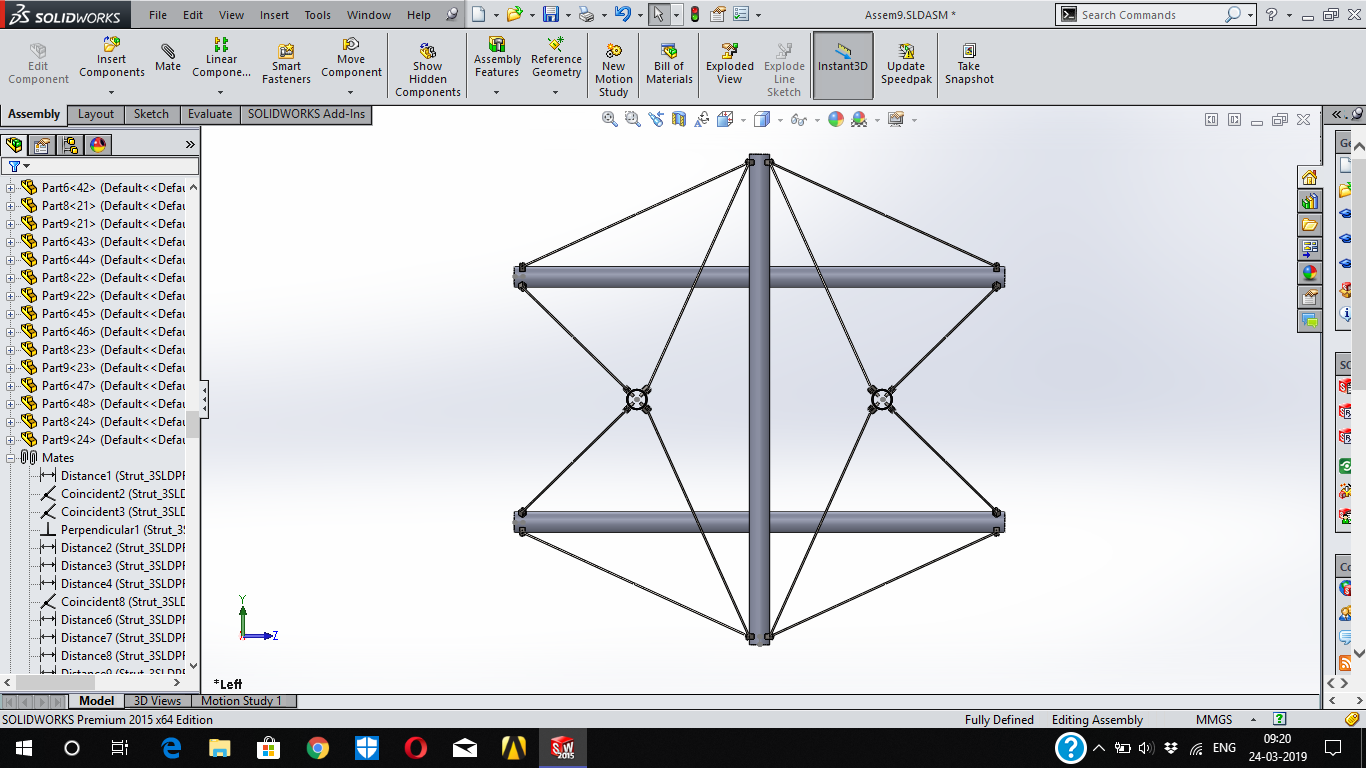Screen dimensions: 1366x768
Task: Open Smart Fasteners tool
Action: pos(286,64)
